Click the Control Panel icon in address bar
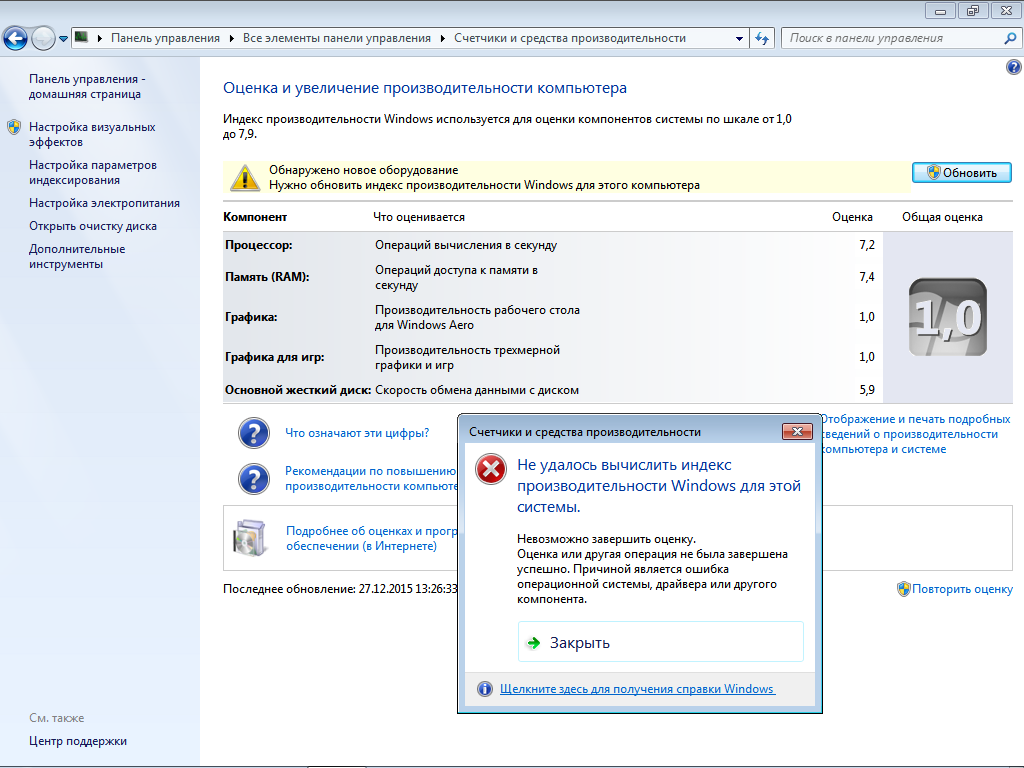This screenshot has width=1024, height=768. point(82,37)
